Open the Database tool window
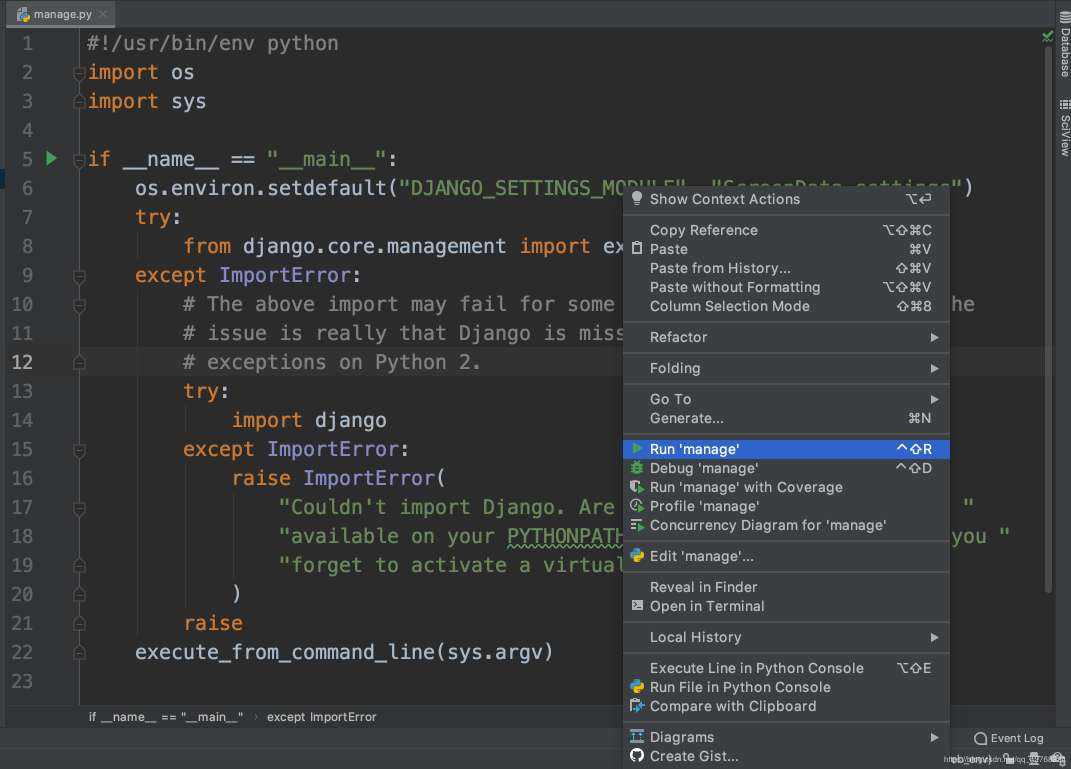The width and height of the screenshot is (1071, 769). click(1064, 44)
